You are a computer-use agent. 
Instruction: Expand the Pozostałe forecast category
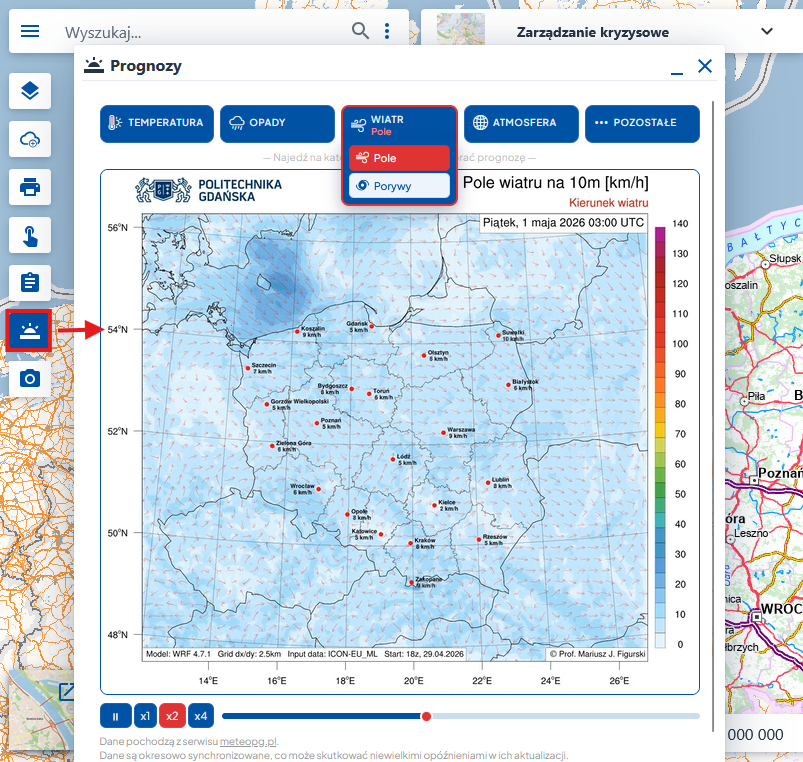[642, 124]
